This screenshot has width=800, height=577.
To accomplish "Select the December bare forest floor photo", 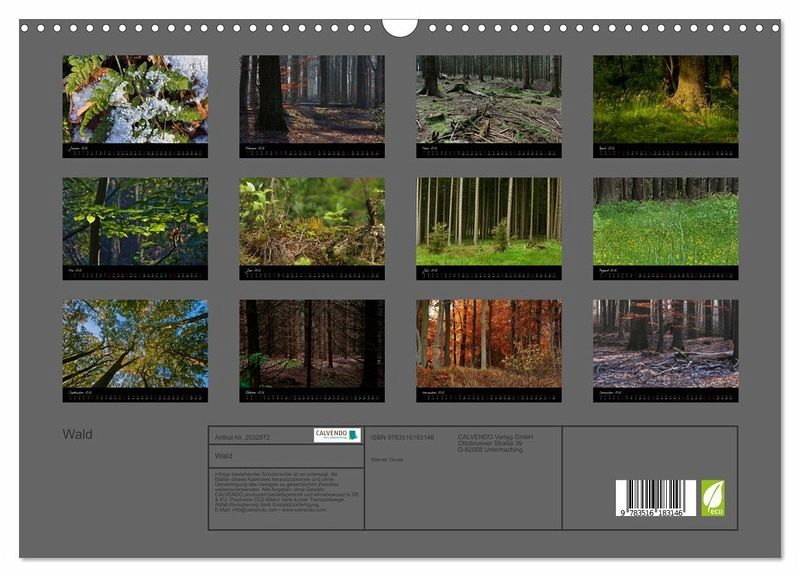I will [x=665, y=344].
